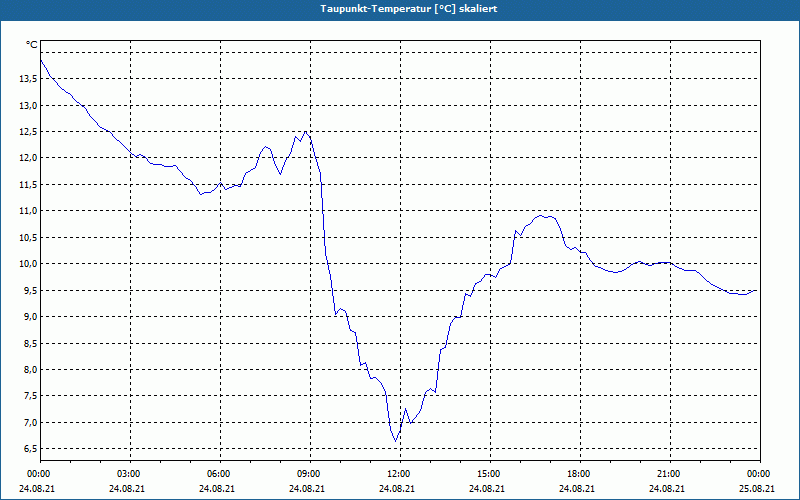Click the curve's 12,5 peak near 09:00
800x500 pixels.
306,132
